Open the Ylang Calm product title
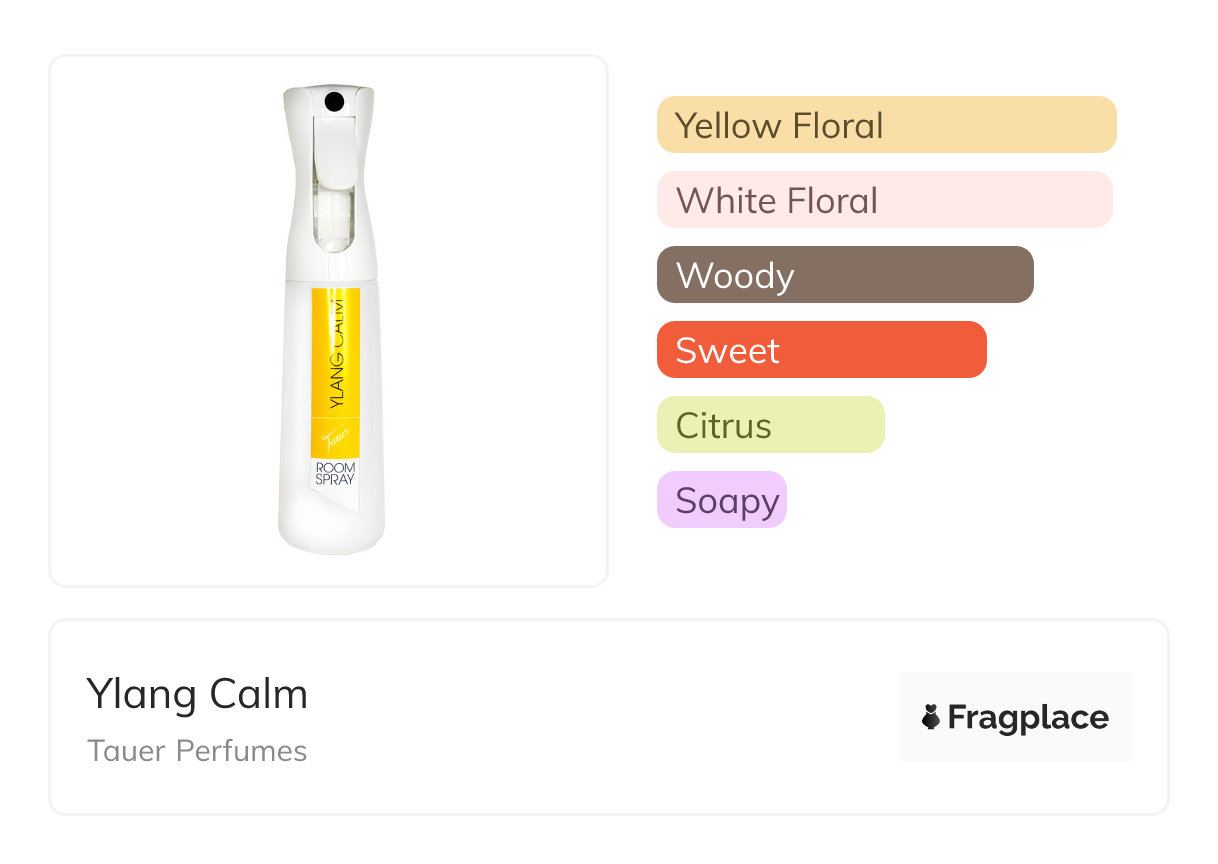This screenshot has height=864, width=1218. pyautogui.click(x=197, y=694)
